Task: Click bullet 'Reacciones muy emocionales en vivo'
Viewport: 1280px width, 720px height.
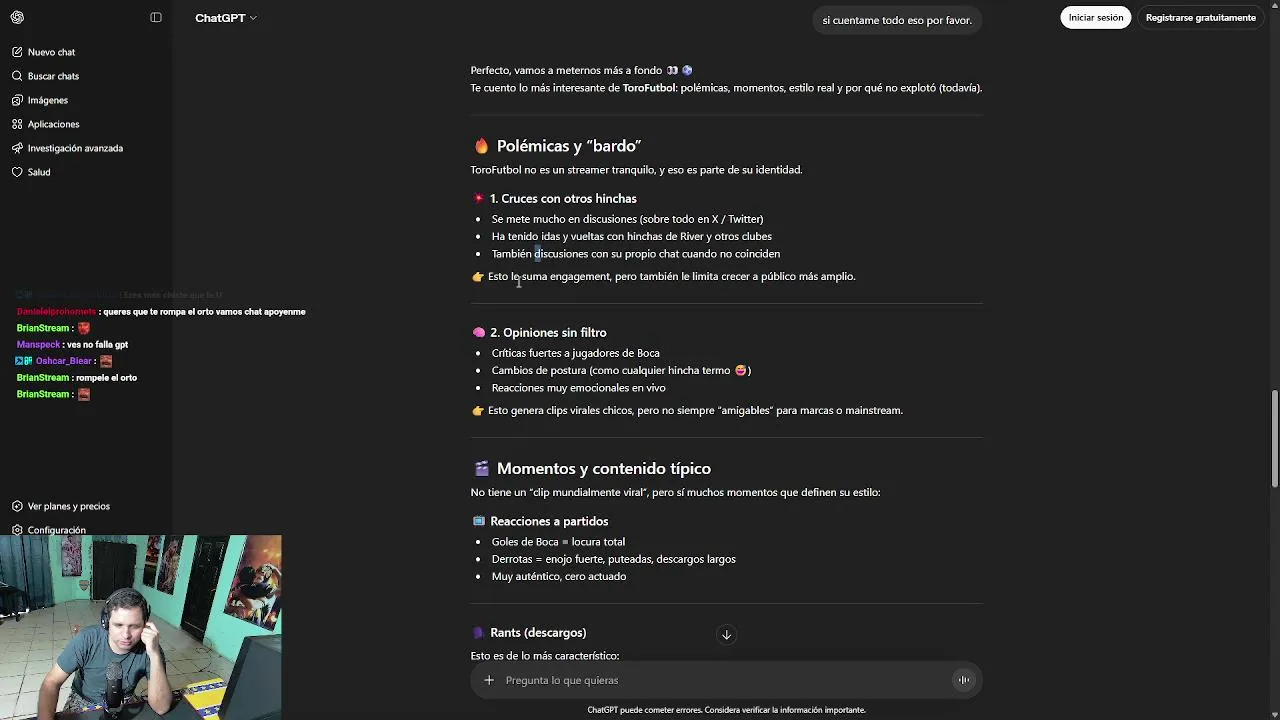Action: (x=578, y=388)
